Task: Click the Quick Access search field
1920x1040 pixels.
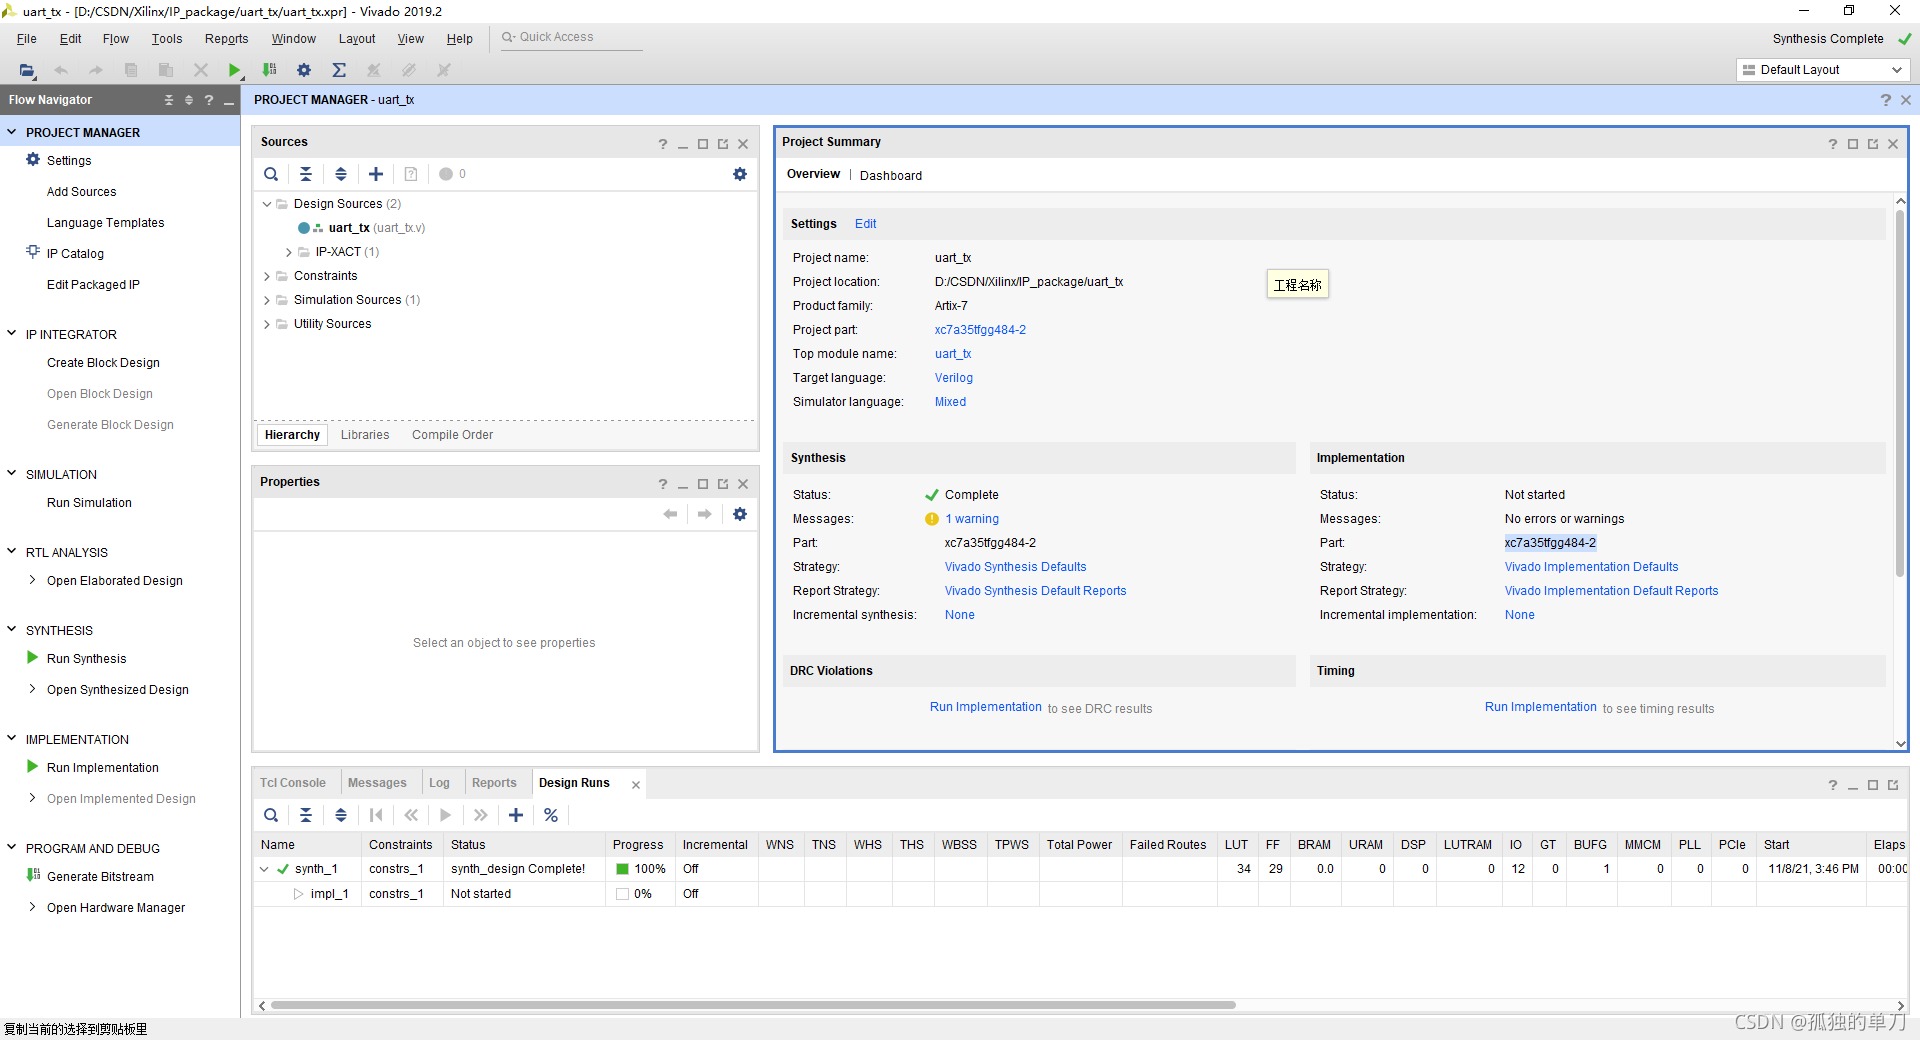Action: [570, 38]
